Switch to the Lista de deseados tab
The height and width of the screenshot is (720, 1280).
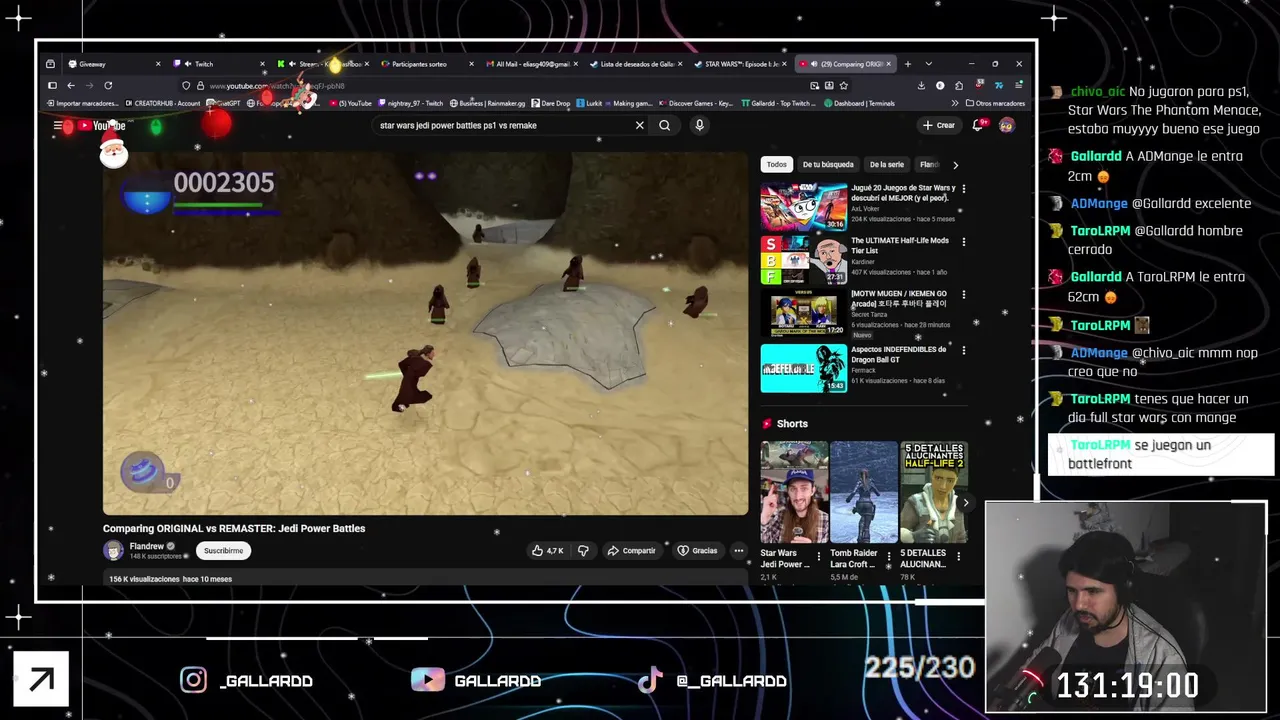click(x=636, y=64)
